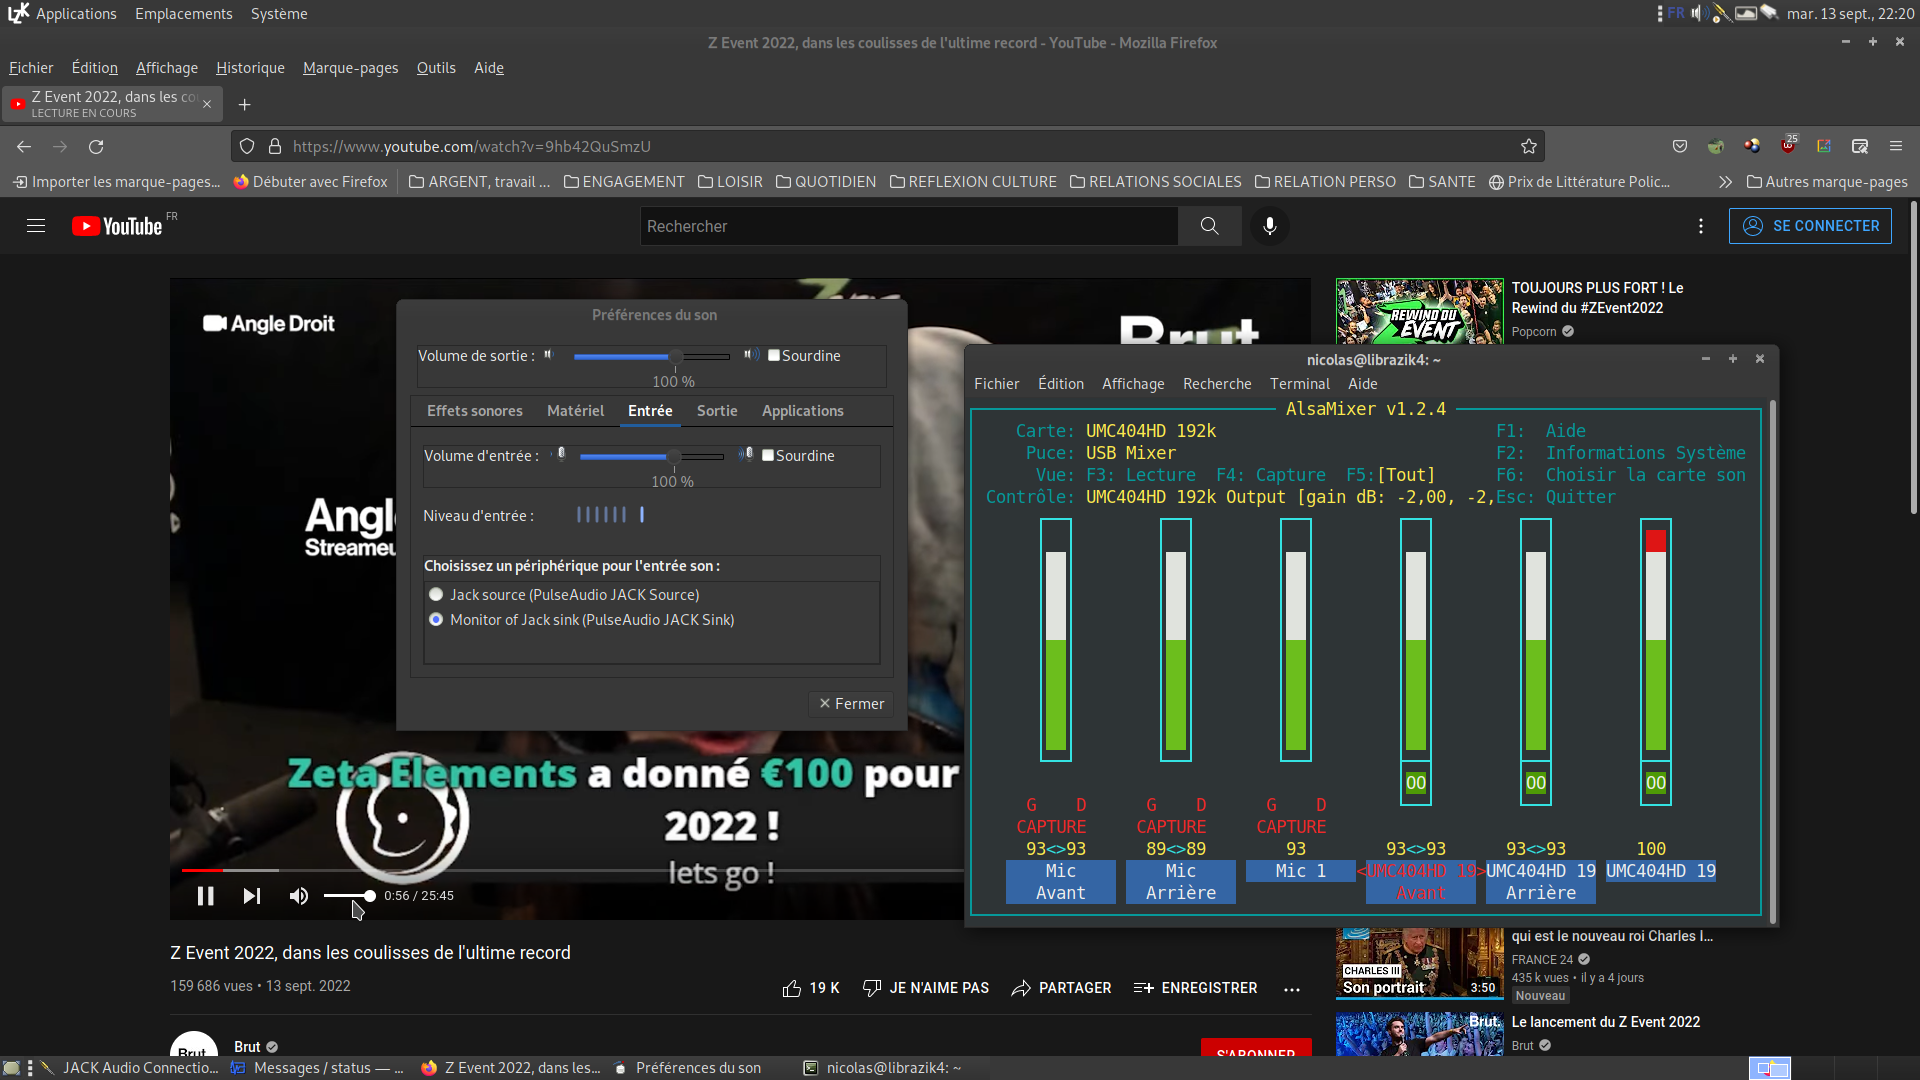
Task: Click the voice search microphone icon
Action: coord(1270,226)
